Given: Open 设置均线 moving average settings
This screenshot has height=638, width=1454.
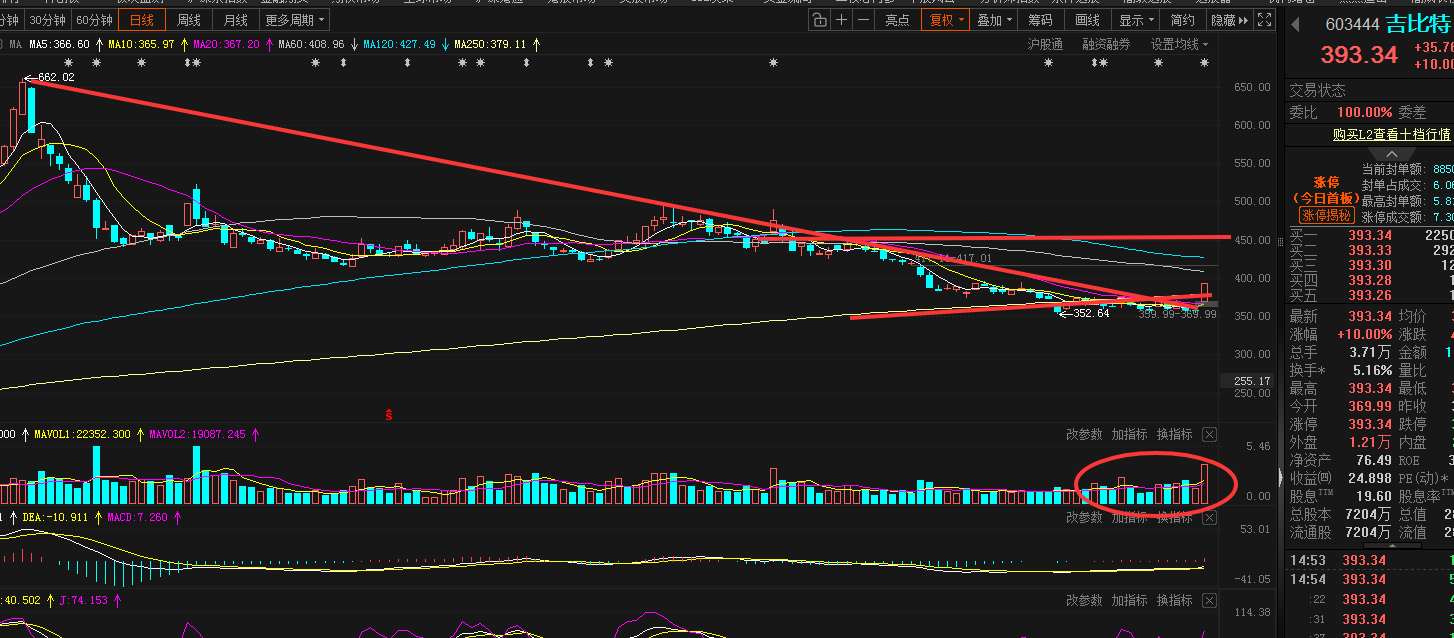Looking at the screenshot, I should tap(1179, 44).
